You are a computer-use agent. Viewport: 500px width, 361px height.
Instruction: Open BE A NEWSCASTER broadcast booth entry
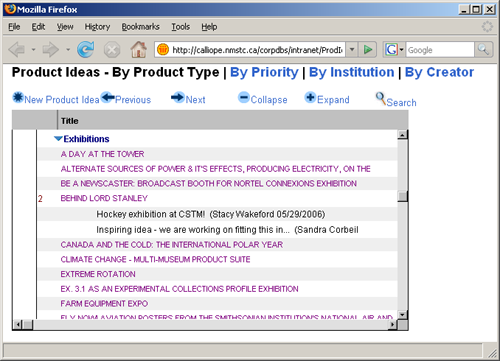[209, 184]
